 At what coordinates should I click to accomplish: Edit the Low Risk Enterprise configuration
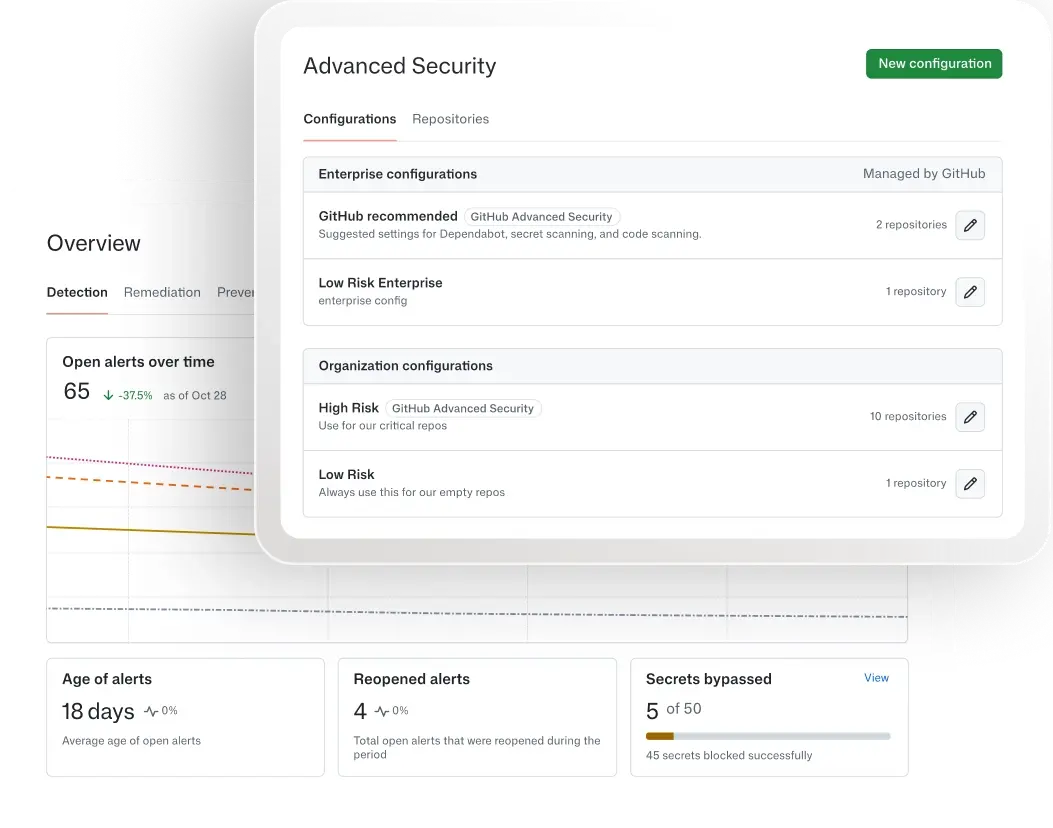(x=970, y=292)
